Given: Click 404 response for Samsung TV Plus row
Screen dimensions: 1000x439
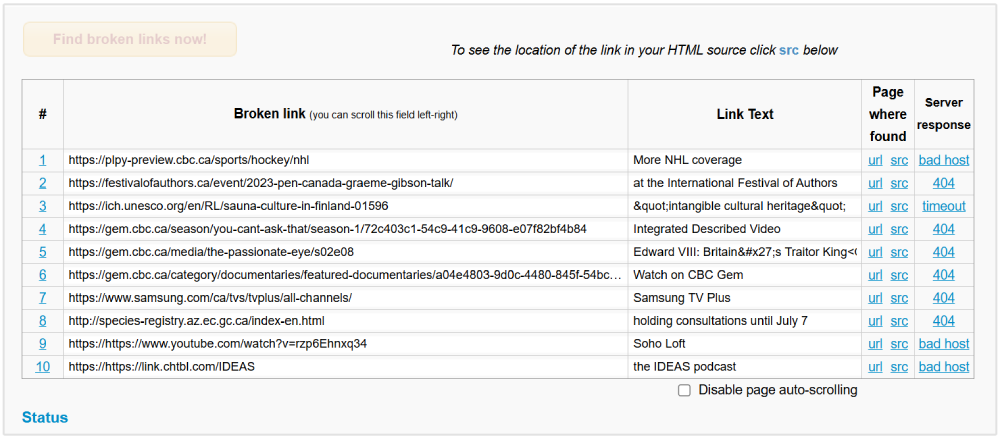Looking at the screenshot, I should (x=943, y=298).
